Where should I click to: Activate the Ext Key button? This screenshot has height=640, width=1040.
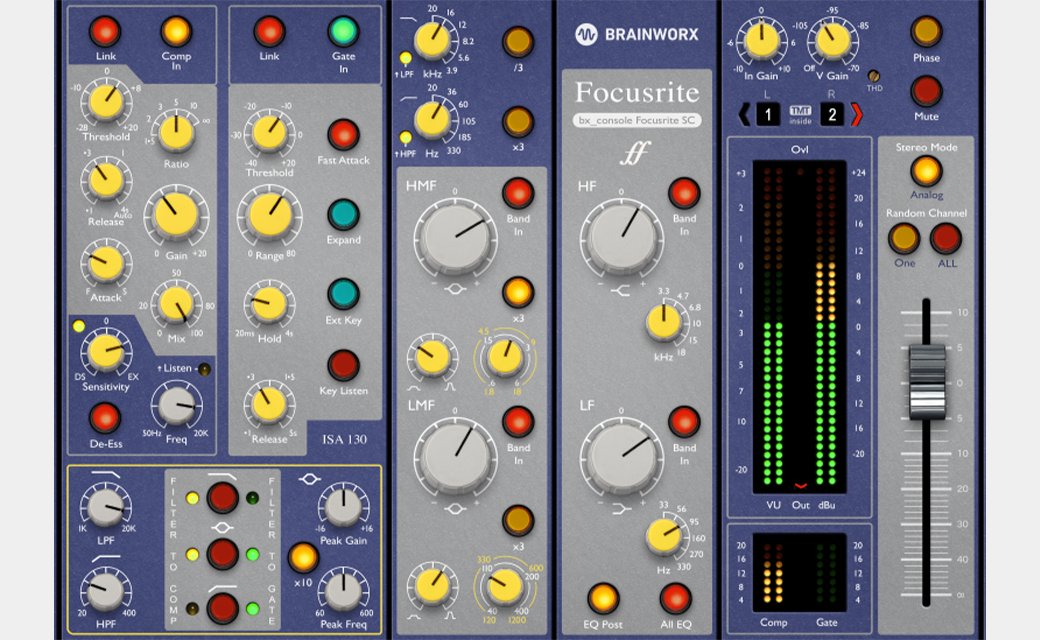click(x=343, y=294)
